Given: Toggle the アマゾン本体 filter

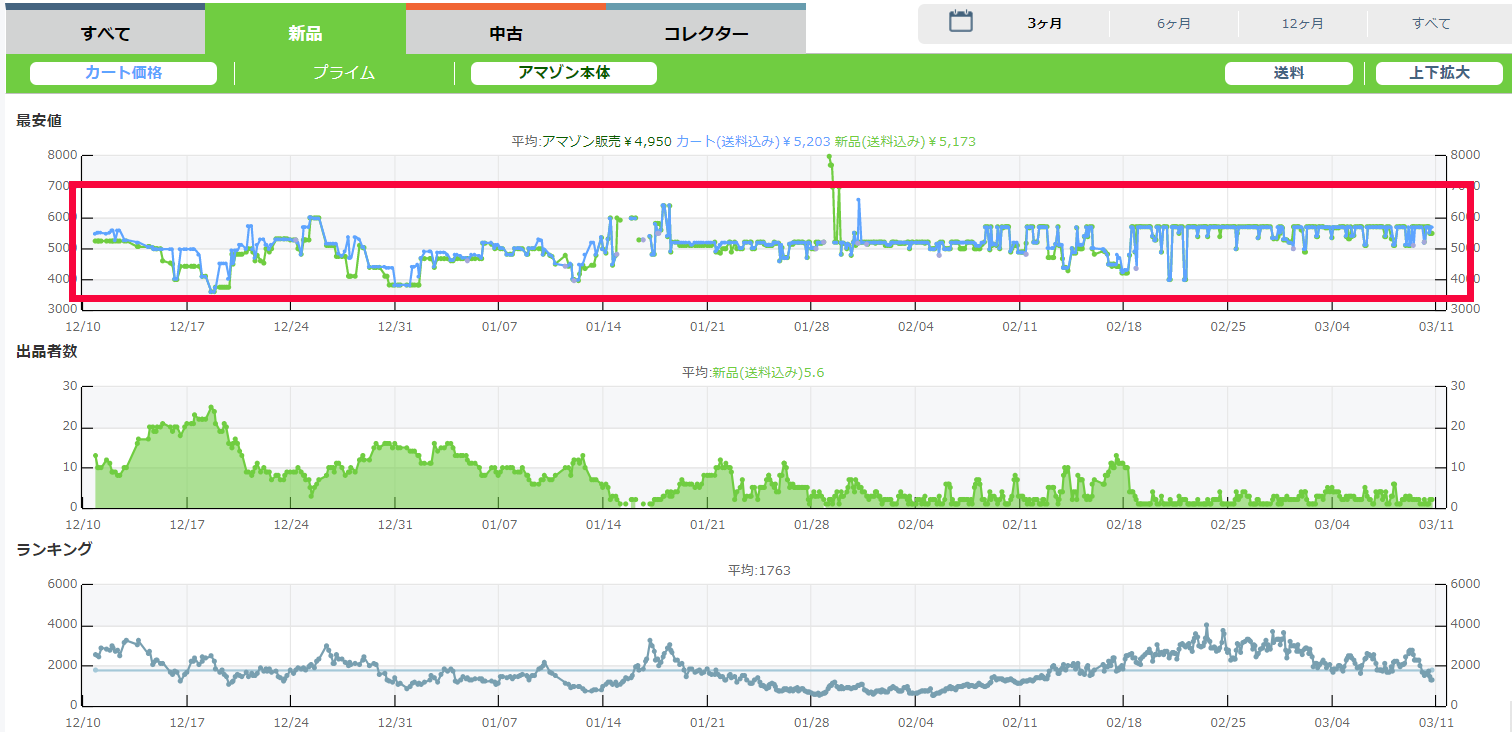Looking at the screenshot, I should click(564, 73).
